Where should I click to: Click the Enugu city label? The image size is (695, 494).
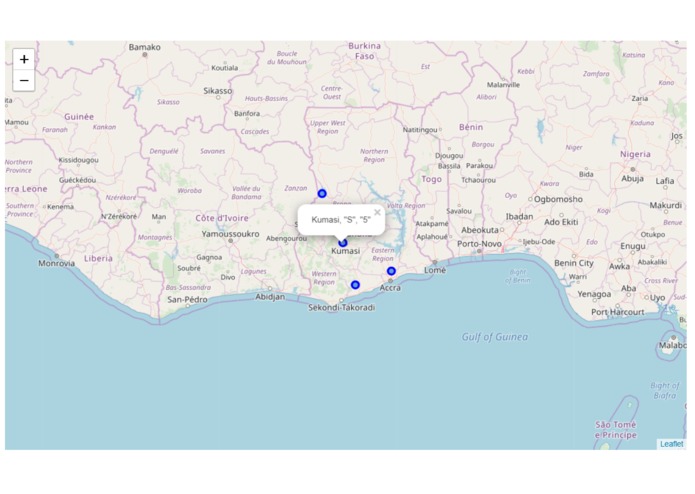tap(633, 246)
